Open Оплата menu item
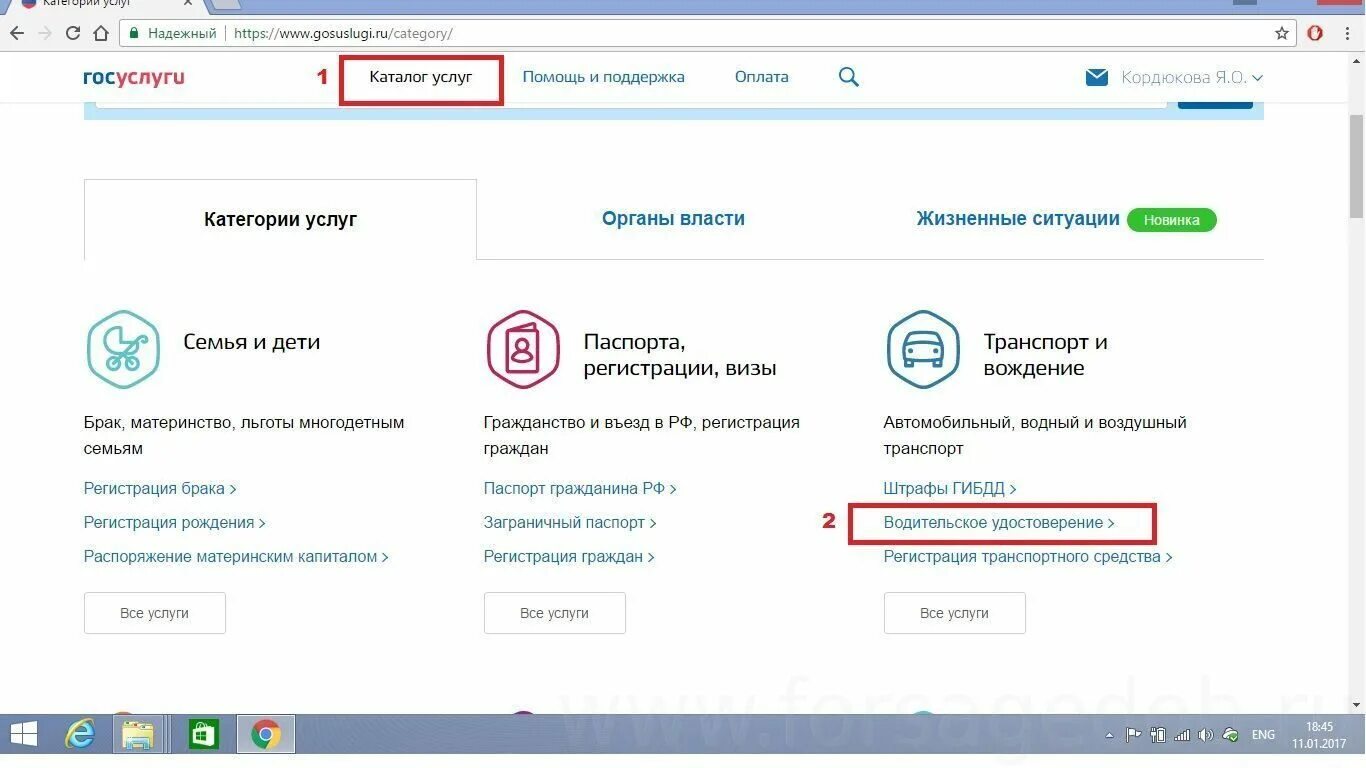This screenshot has width=1366, height=768. [x=761, y=77]
